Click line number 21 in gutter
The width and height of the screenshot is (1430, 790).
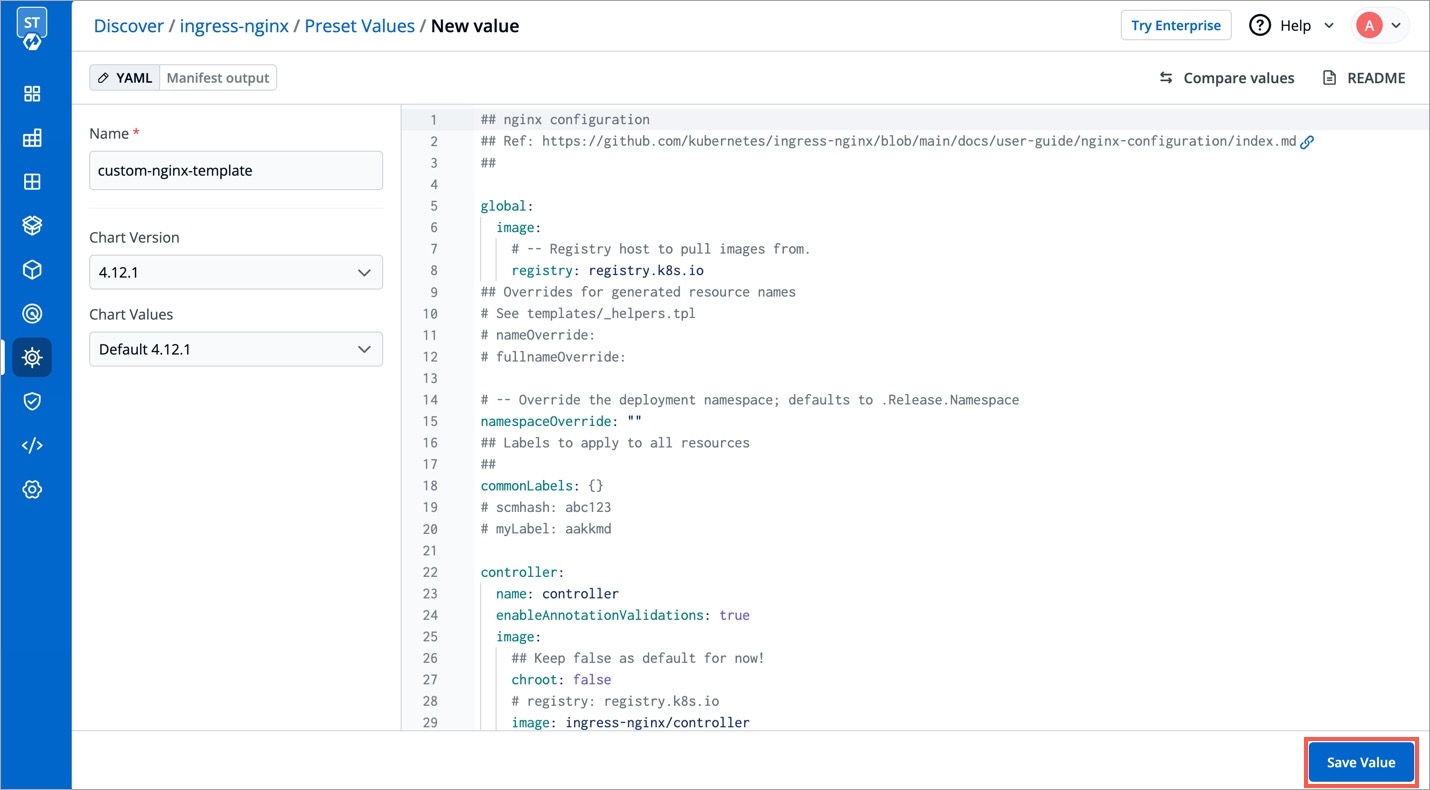(430, 550)
